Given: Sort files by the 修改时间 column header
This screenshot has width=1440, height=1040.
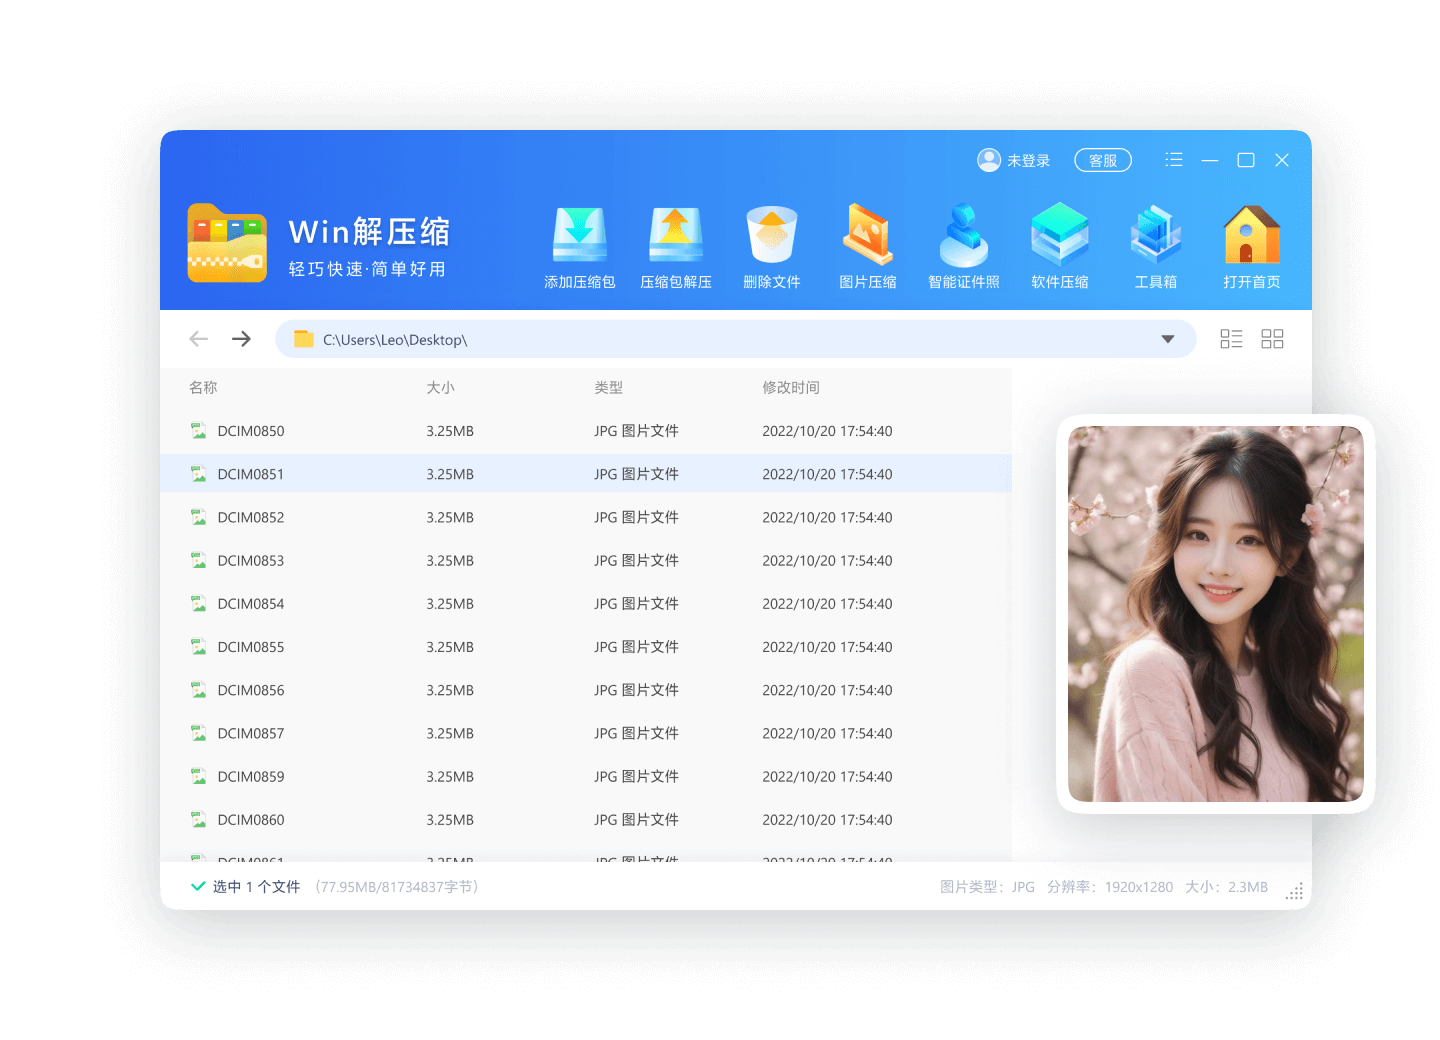Looking at the screenshot, I should [790, 387].
